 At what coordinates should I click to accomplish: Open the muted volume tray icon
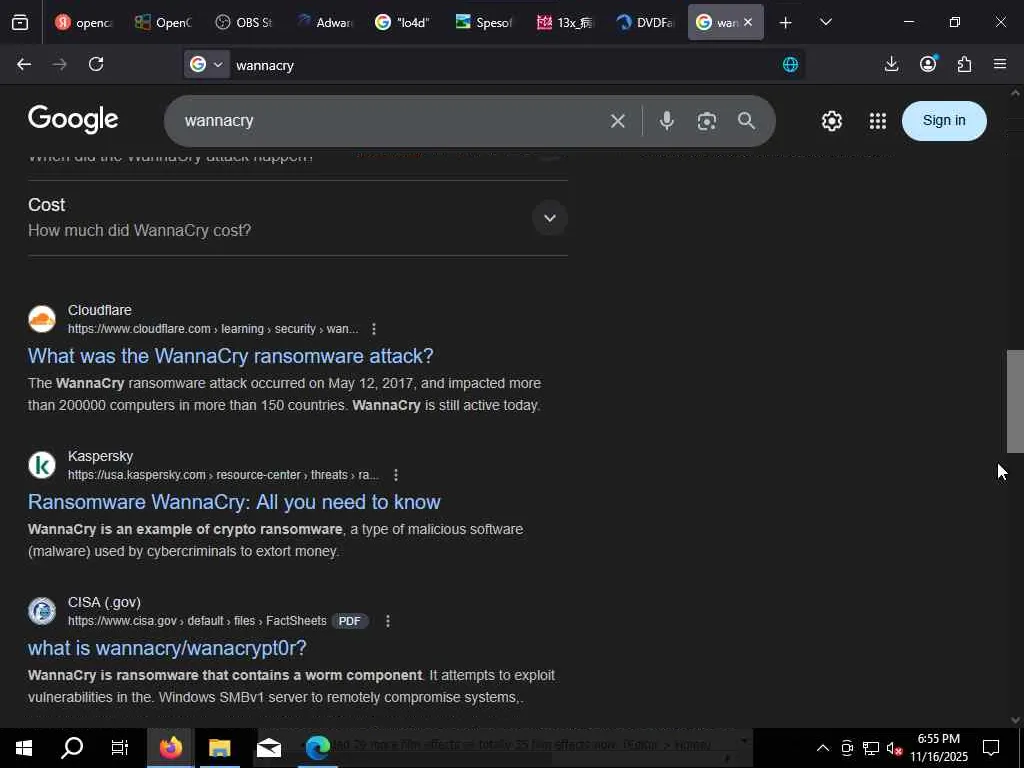894,748
